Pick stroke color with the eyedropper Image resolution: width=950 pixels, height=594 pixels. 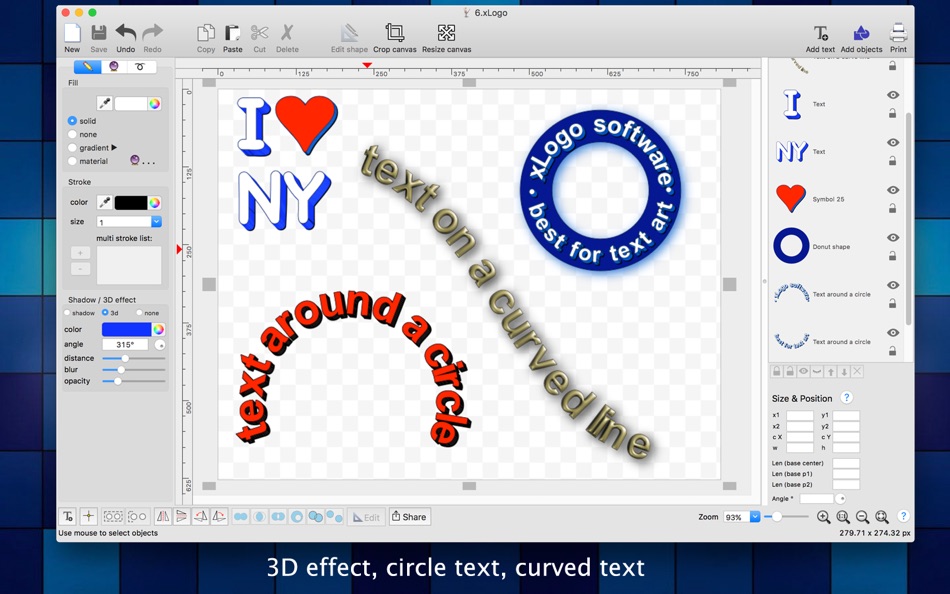pos(105,202)
